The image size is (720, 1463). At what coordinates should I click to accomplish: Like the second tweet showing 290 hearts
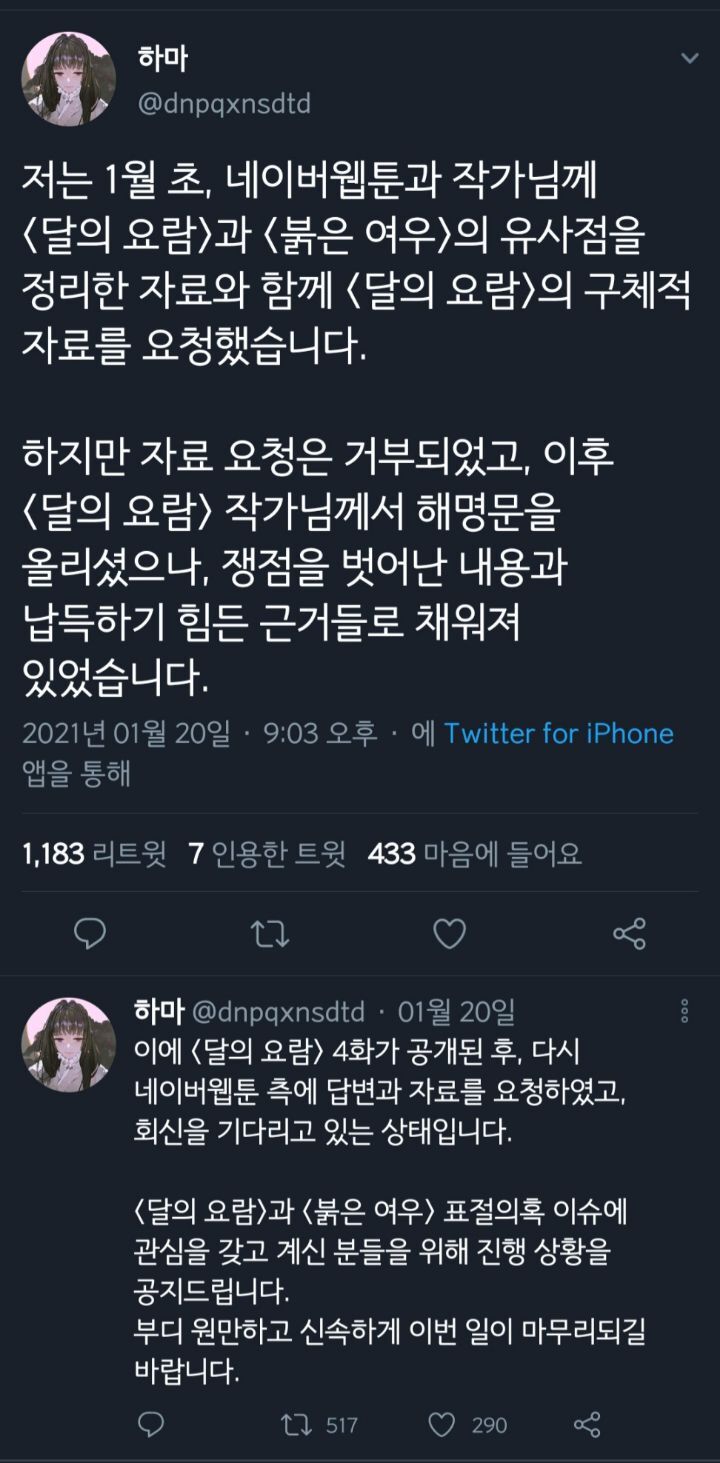(467, 1424)
